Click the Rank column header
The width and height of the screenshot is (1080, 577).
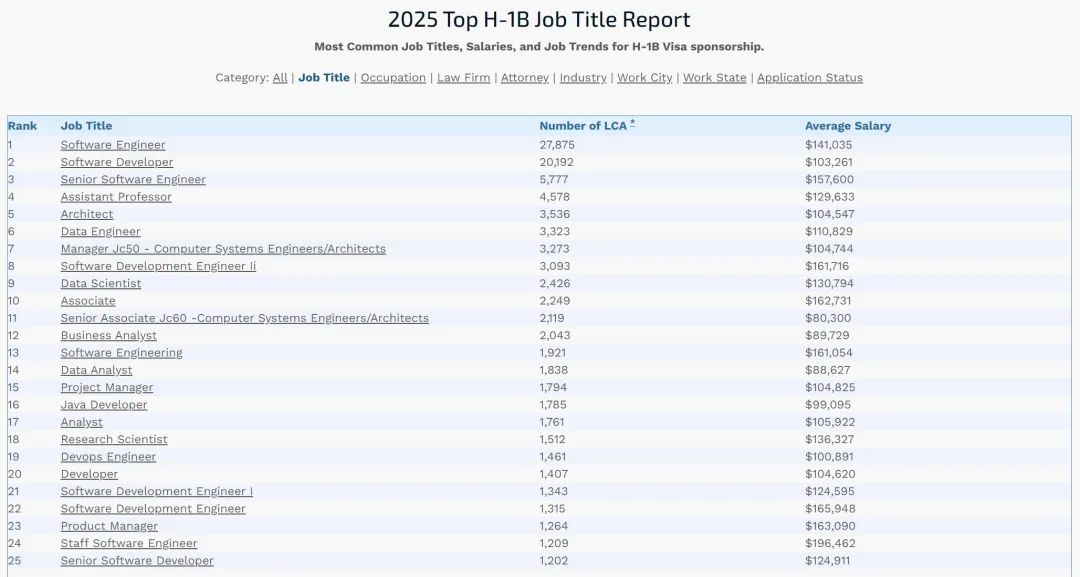coord(23,126)
